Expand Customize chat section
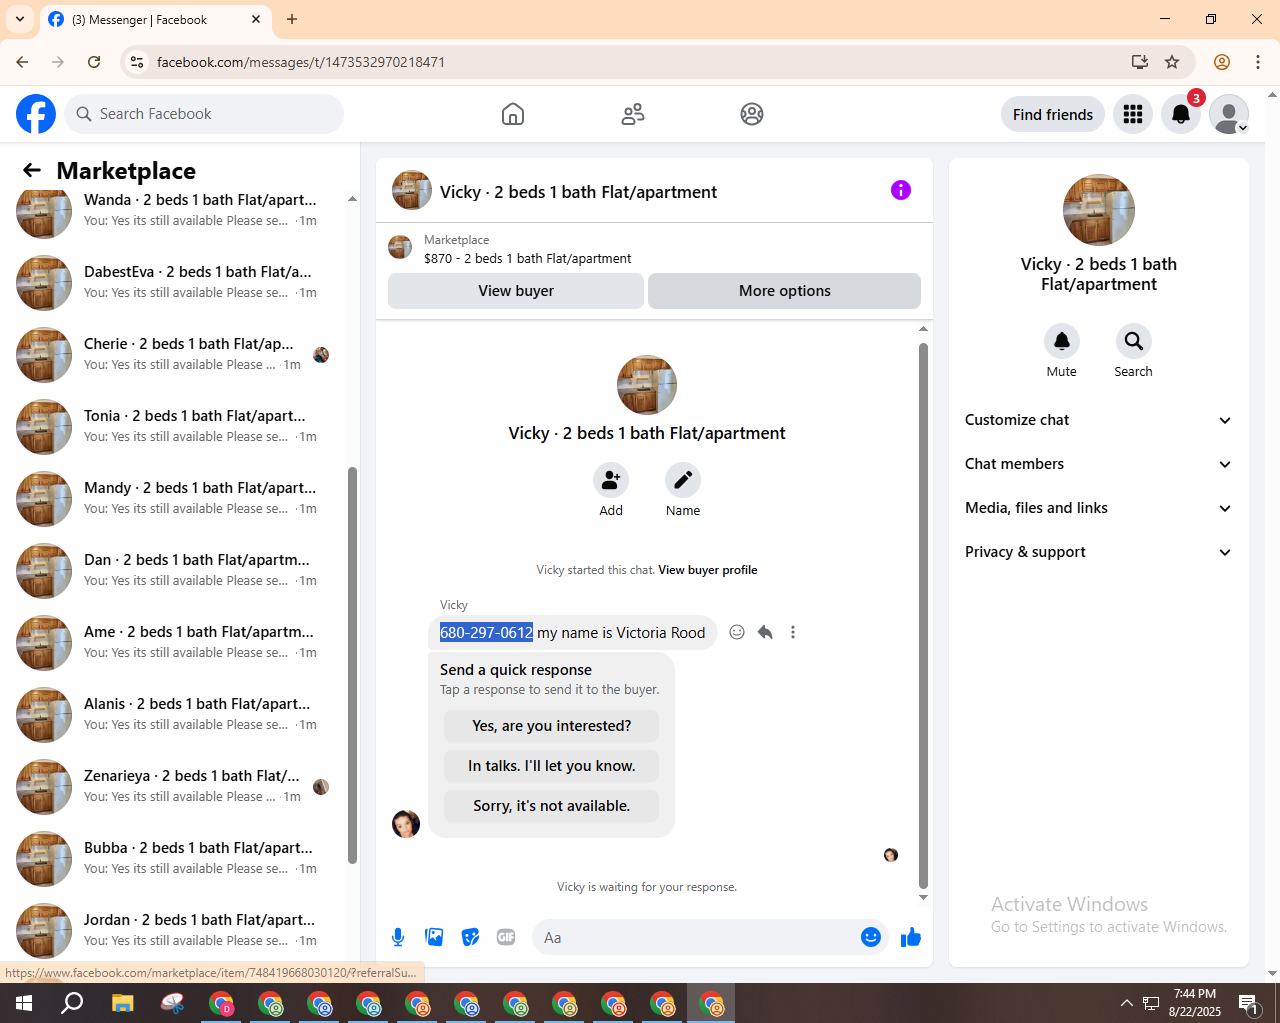This screenshot has height=1023, width=1280. (x=1098, y=420)
